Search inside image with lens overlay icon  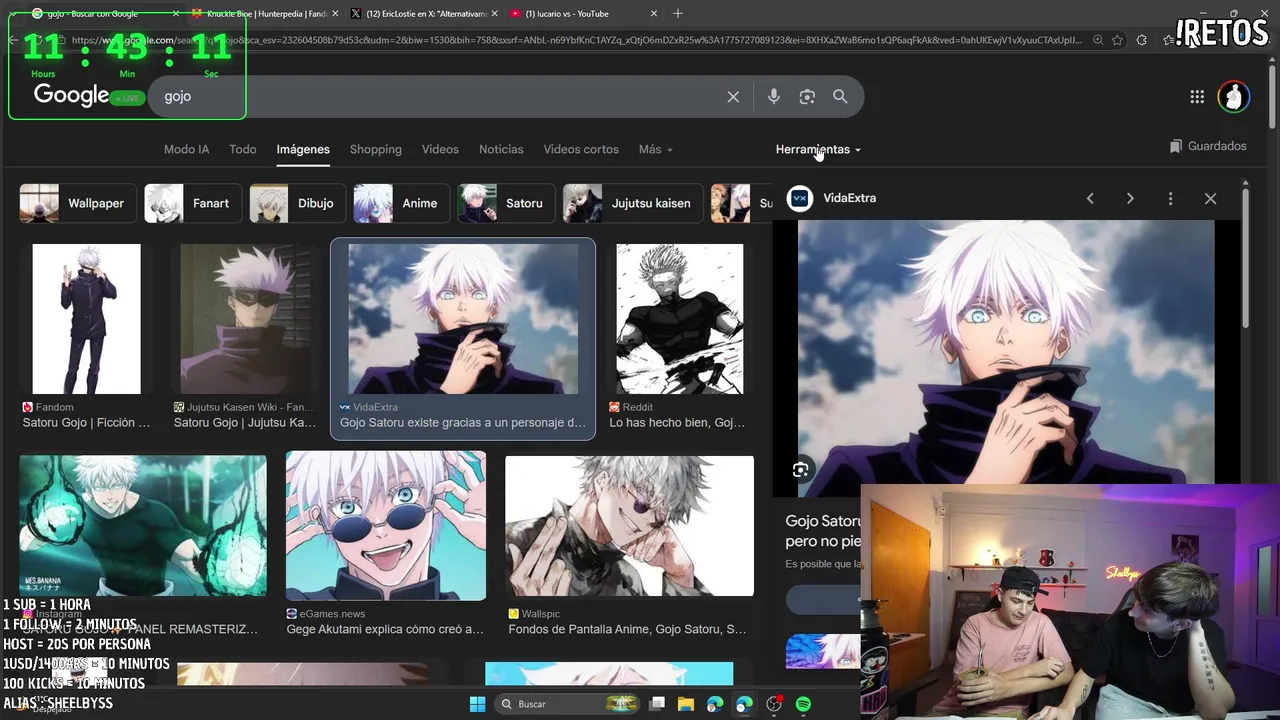tap(800, 470)
